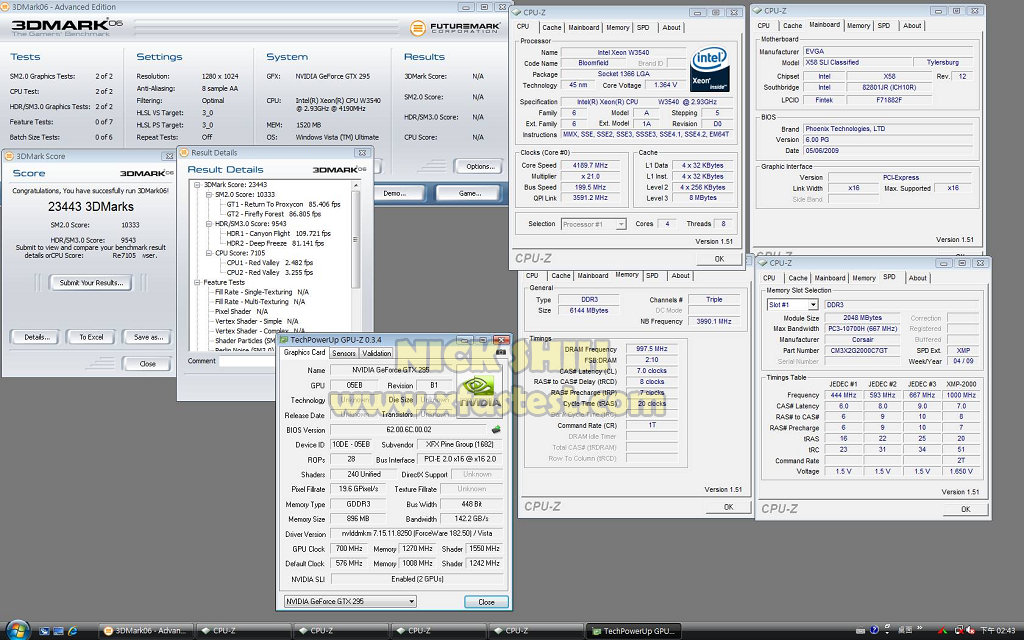The image size is (1024, 640).
Task: Click the To Excel button
Action: tap(91, 337)
